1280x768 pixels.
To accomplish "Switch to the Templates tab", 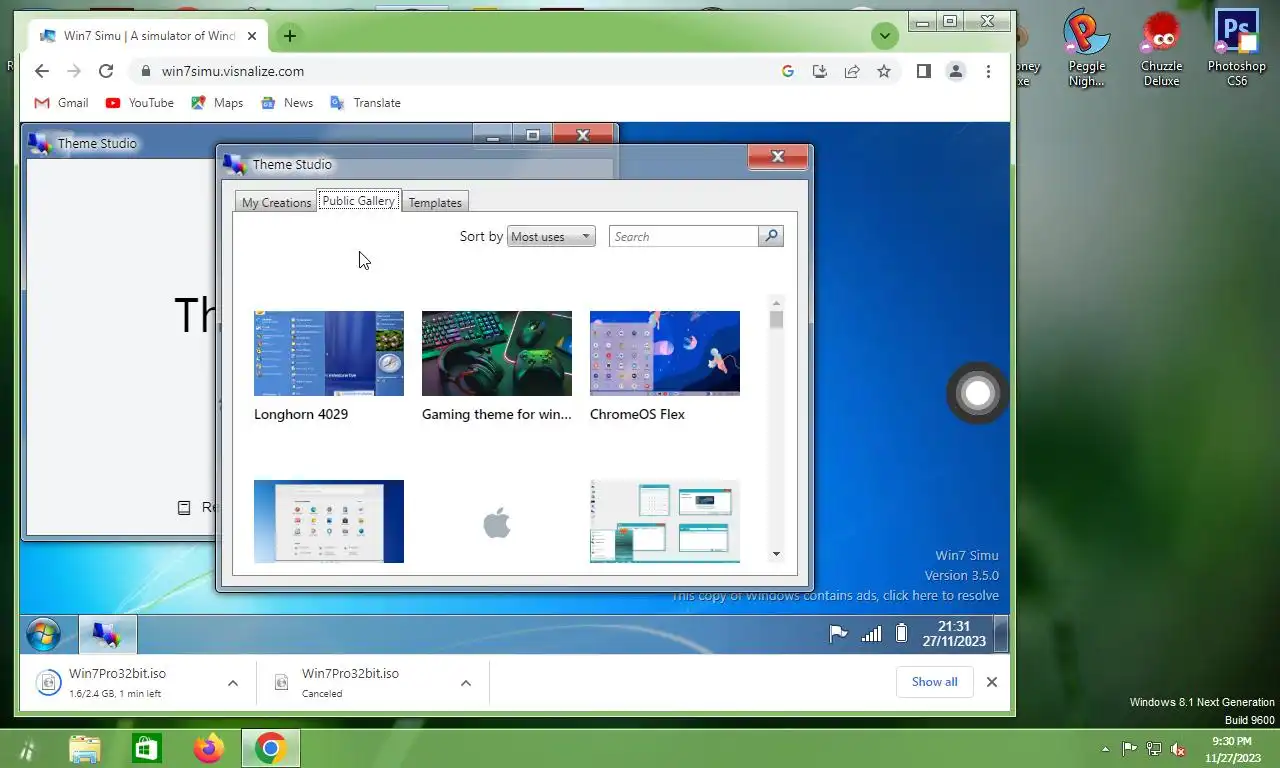I will [435, 202].
